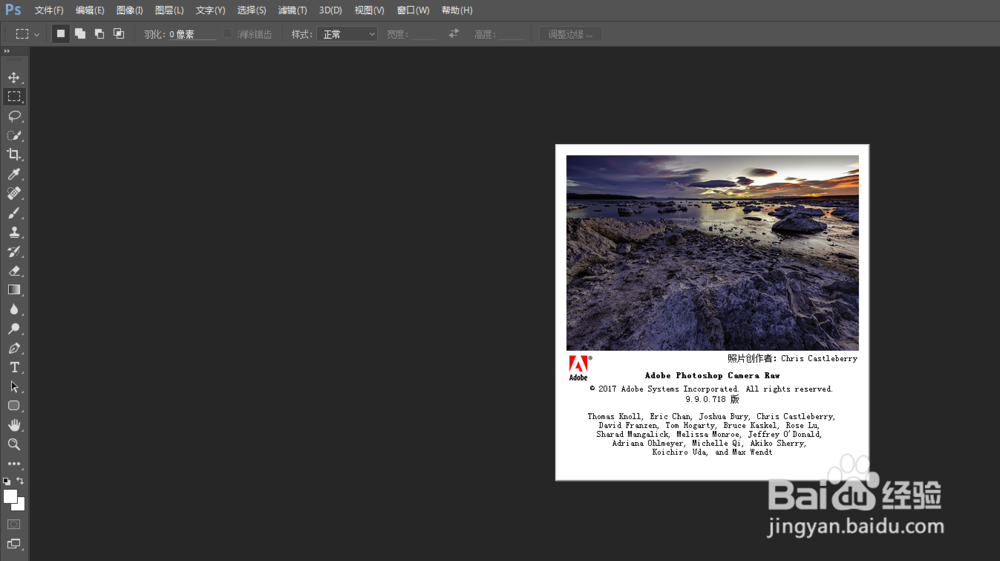Select the Eraser tool

click(x=14, y=271)
